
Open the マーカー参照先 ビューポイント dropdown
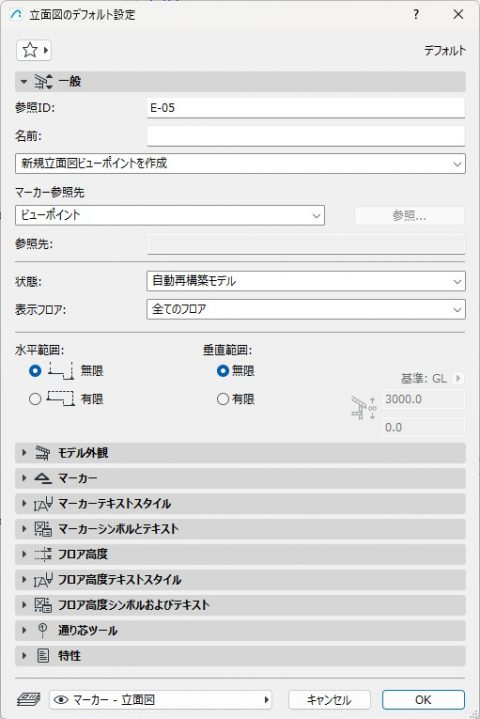[x=170, y=215]
